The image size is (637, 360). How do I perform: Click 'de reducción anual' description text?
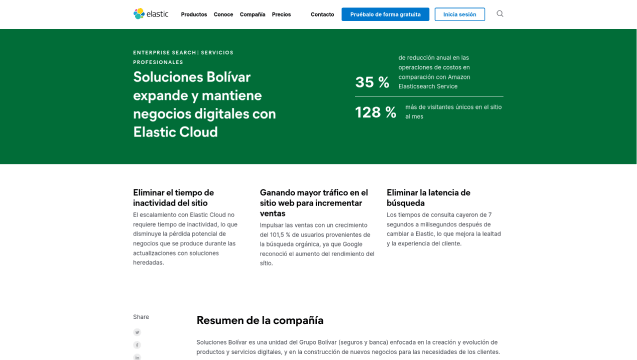tap(434, 72)
